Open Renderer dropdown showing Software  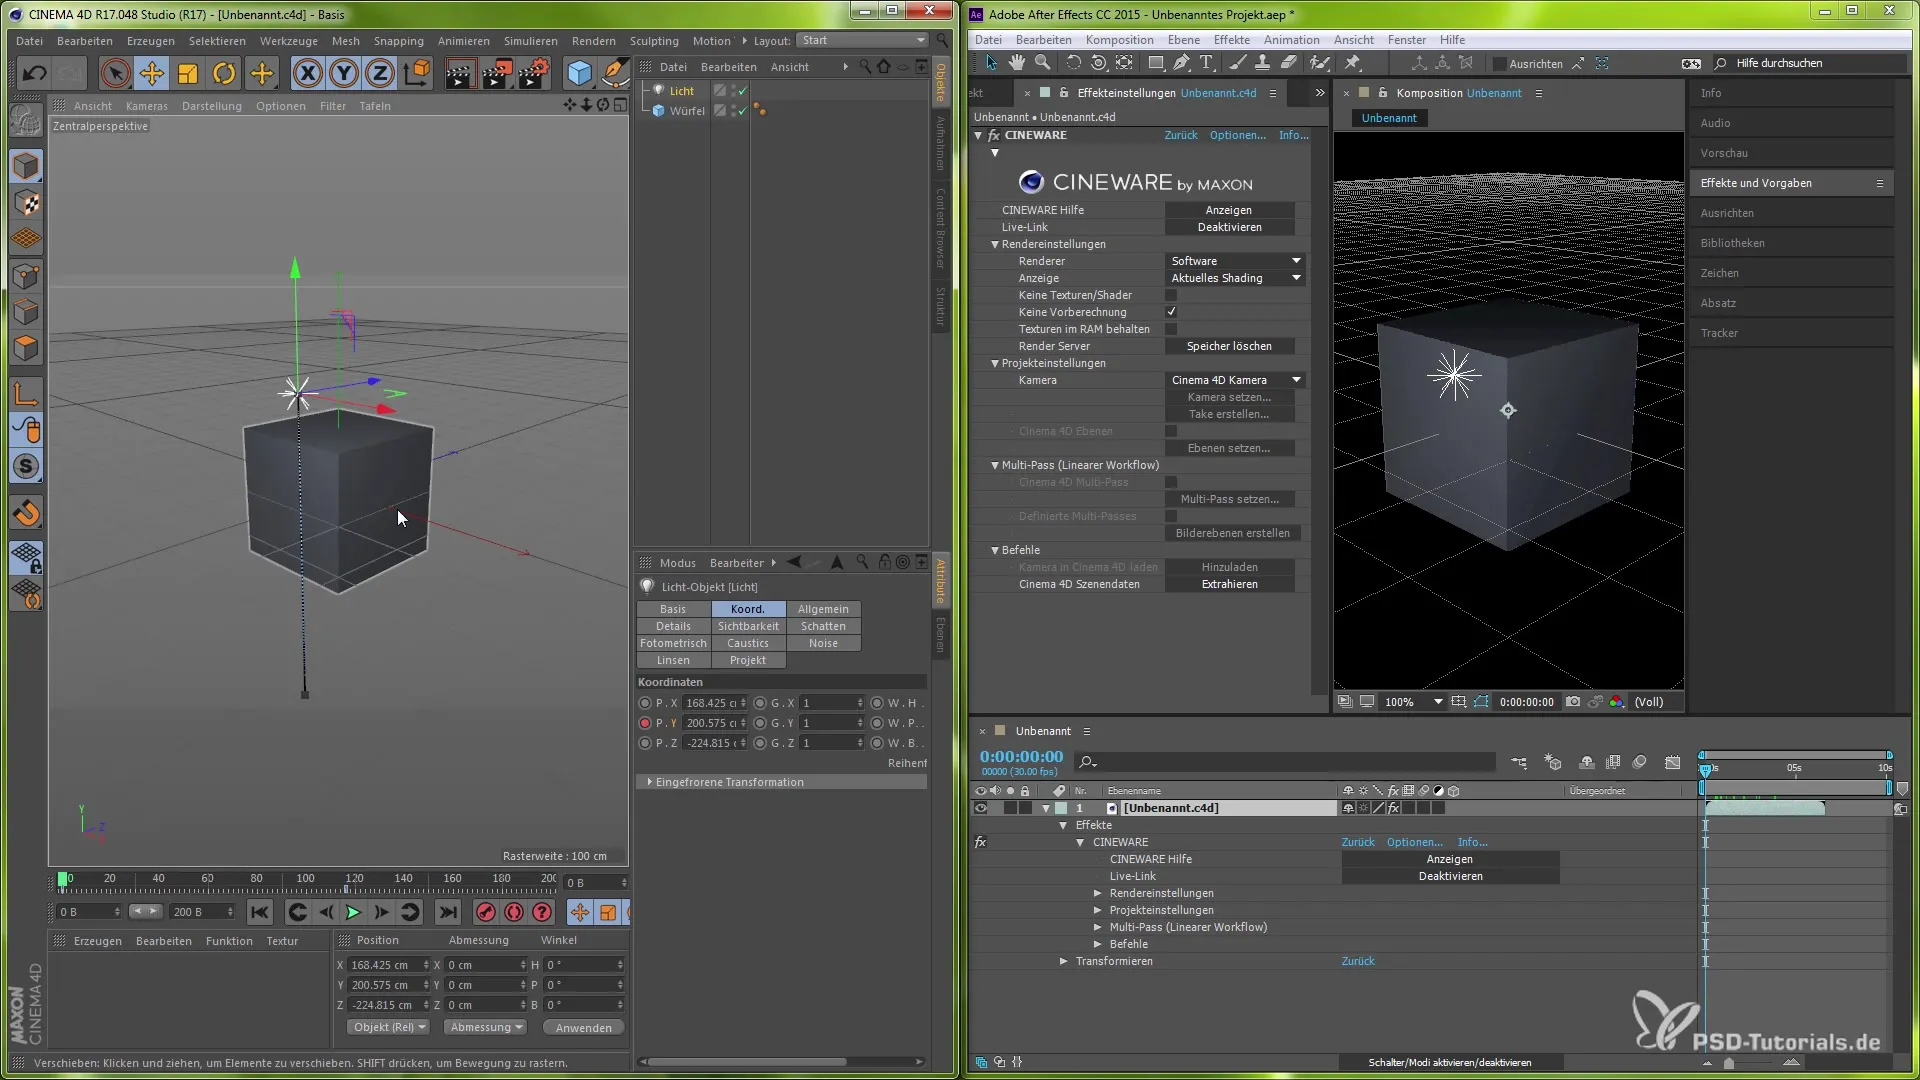(x=1235, y=261)
